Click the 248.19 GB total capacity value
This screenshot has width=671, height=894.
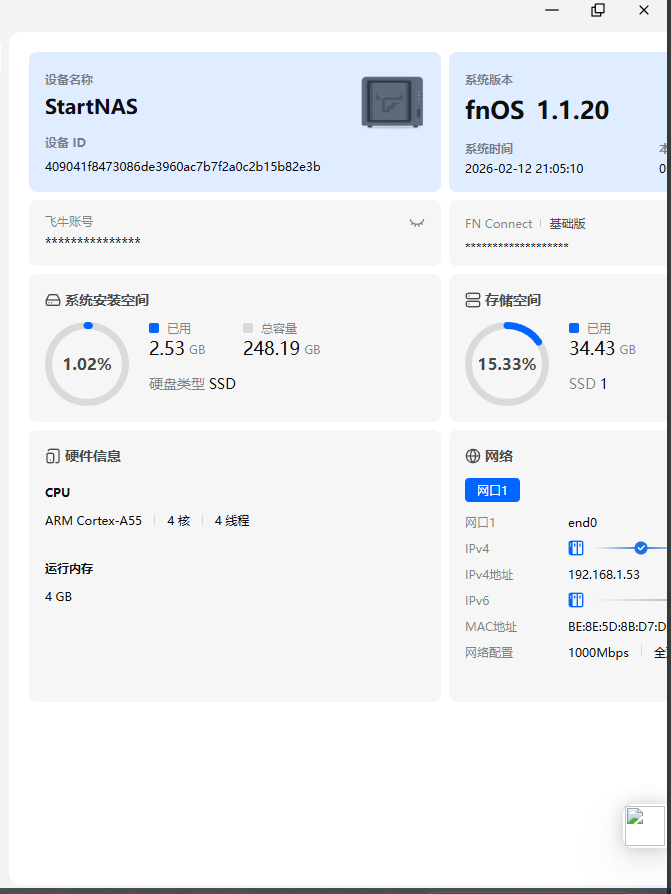[x=282, y=348]
